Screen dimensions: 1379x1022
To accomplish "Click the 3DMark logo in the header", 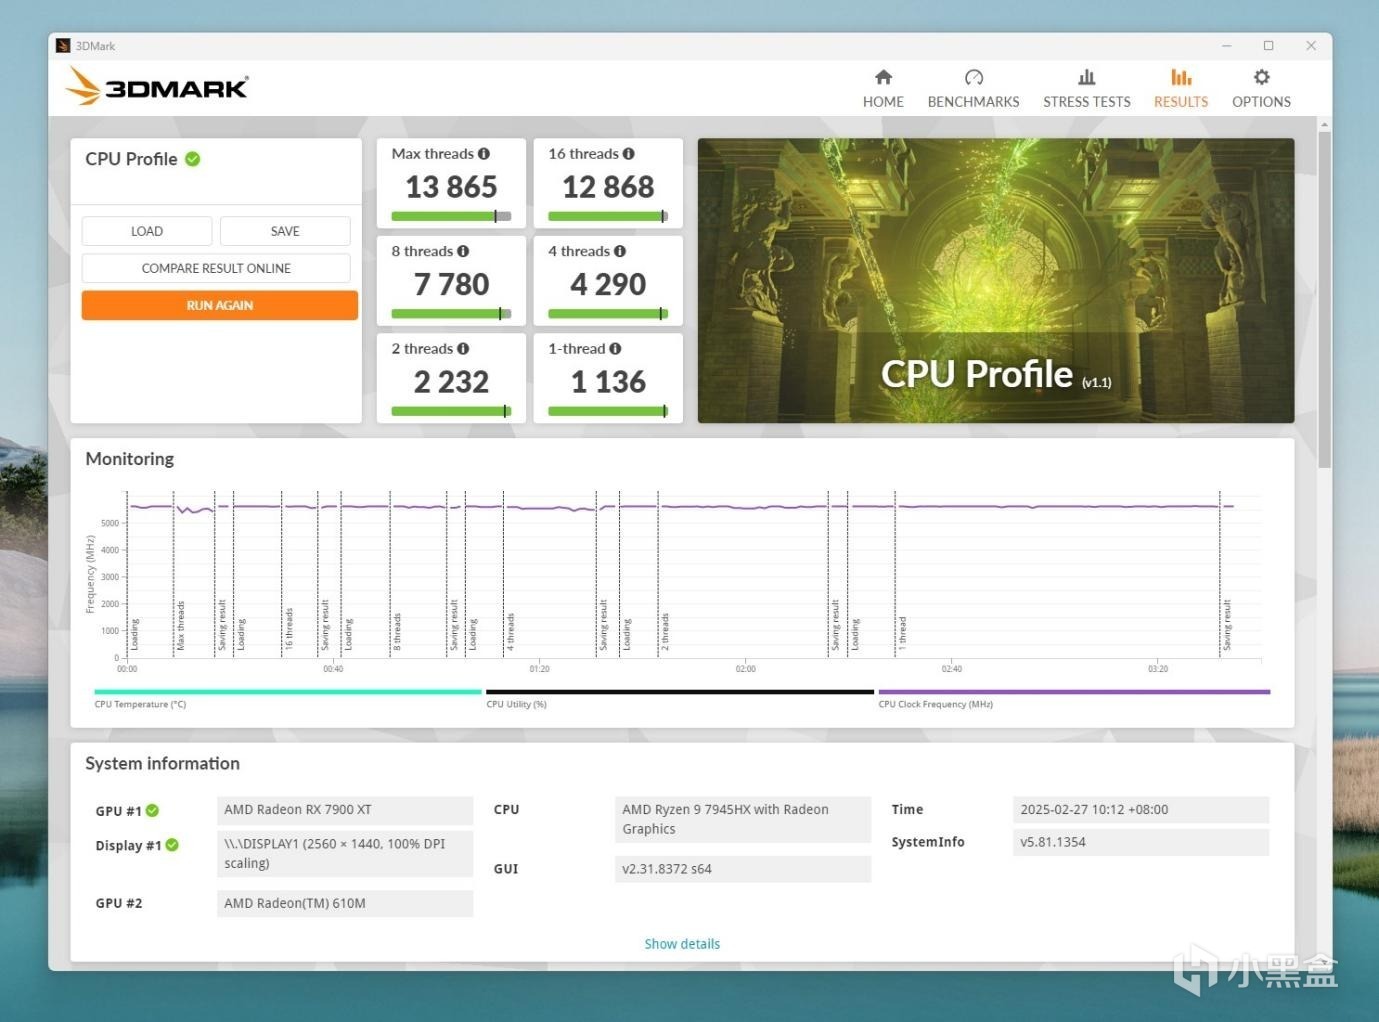I will (157, 86).
